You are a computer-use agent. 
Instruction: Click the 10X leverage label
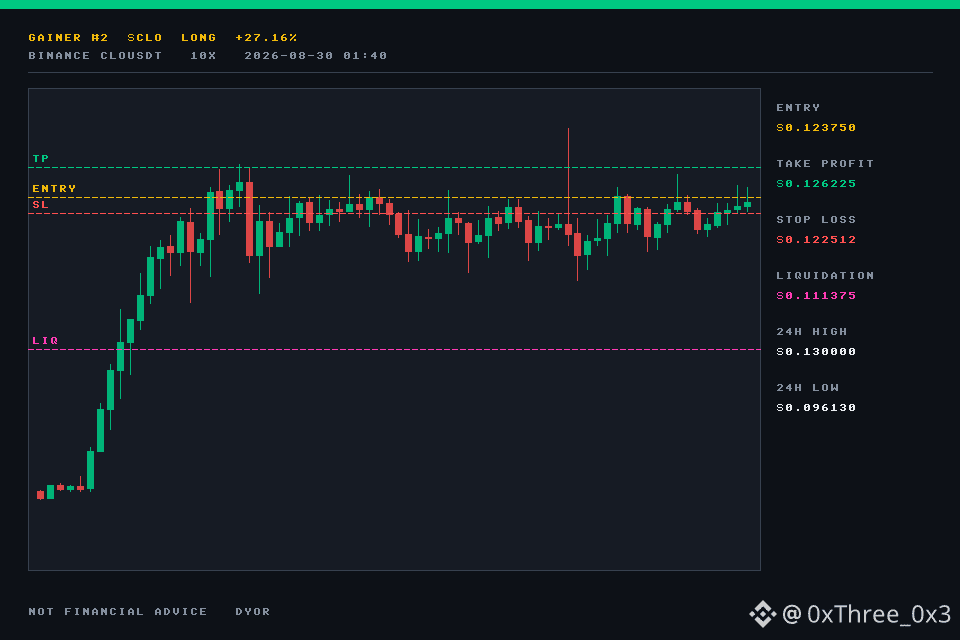click(203, 56)
